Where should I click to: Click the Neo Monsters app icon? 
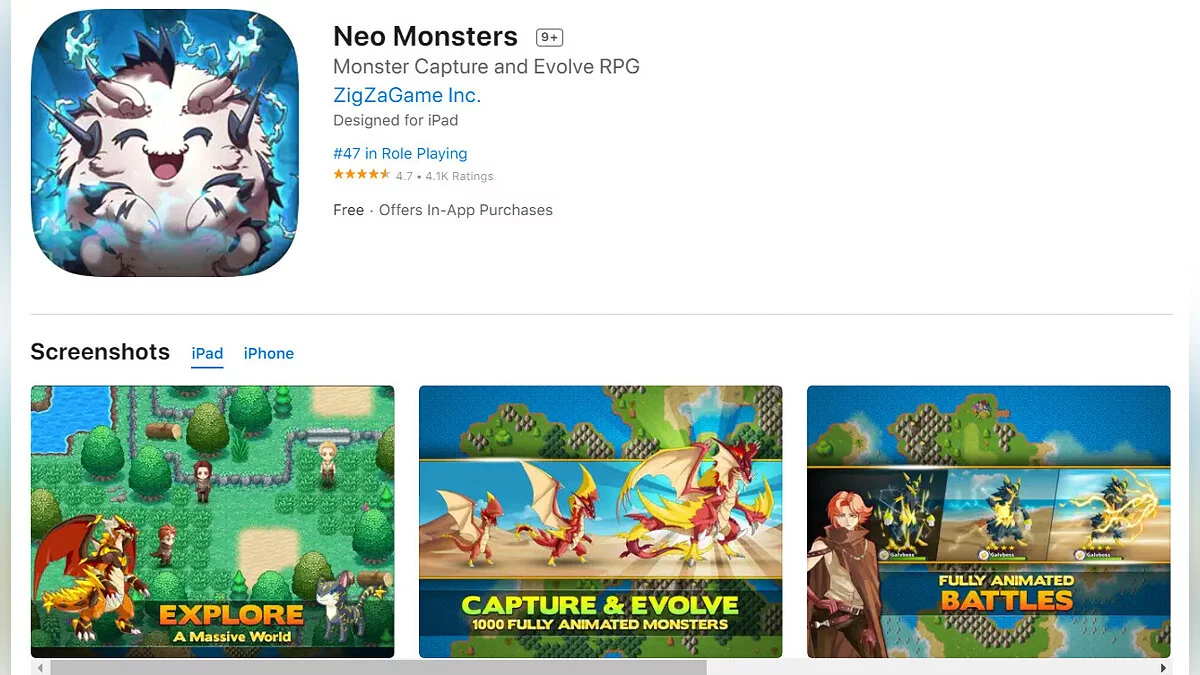tap(165, 143)
